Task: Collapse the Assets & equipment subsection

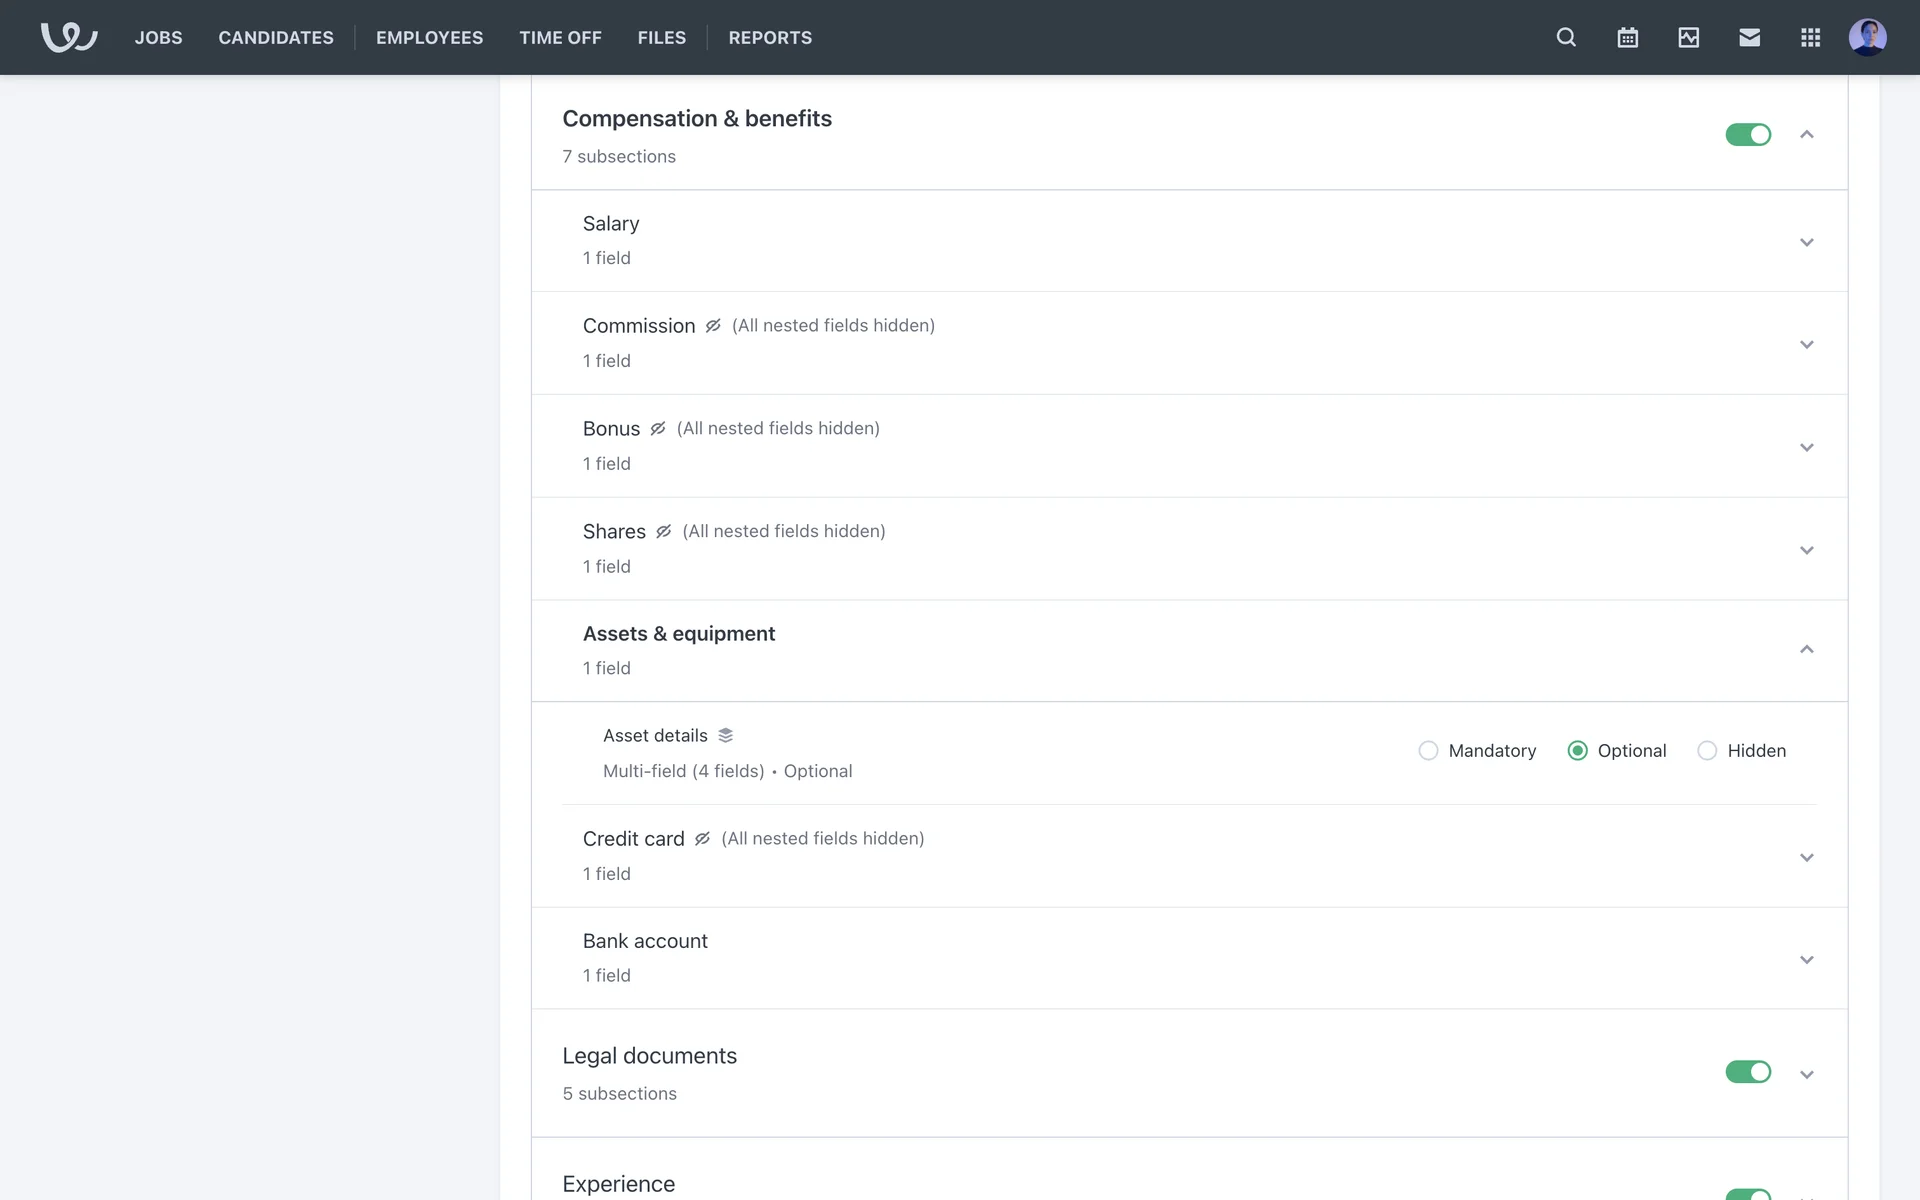Action: click(1806, 649)
